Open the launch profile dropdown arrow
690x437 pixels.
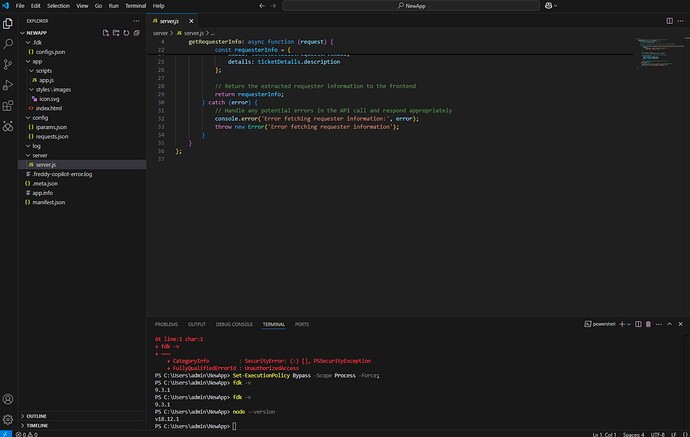pyautogui.click(x=629, y=324)
